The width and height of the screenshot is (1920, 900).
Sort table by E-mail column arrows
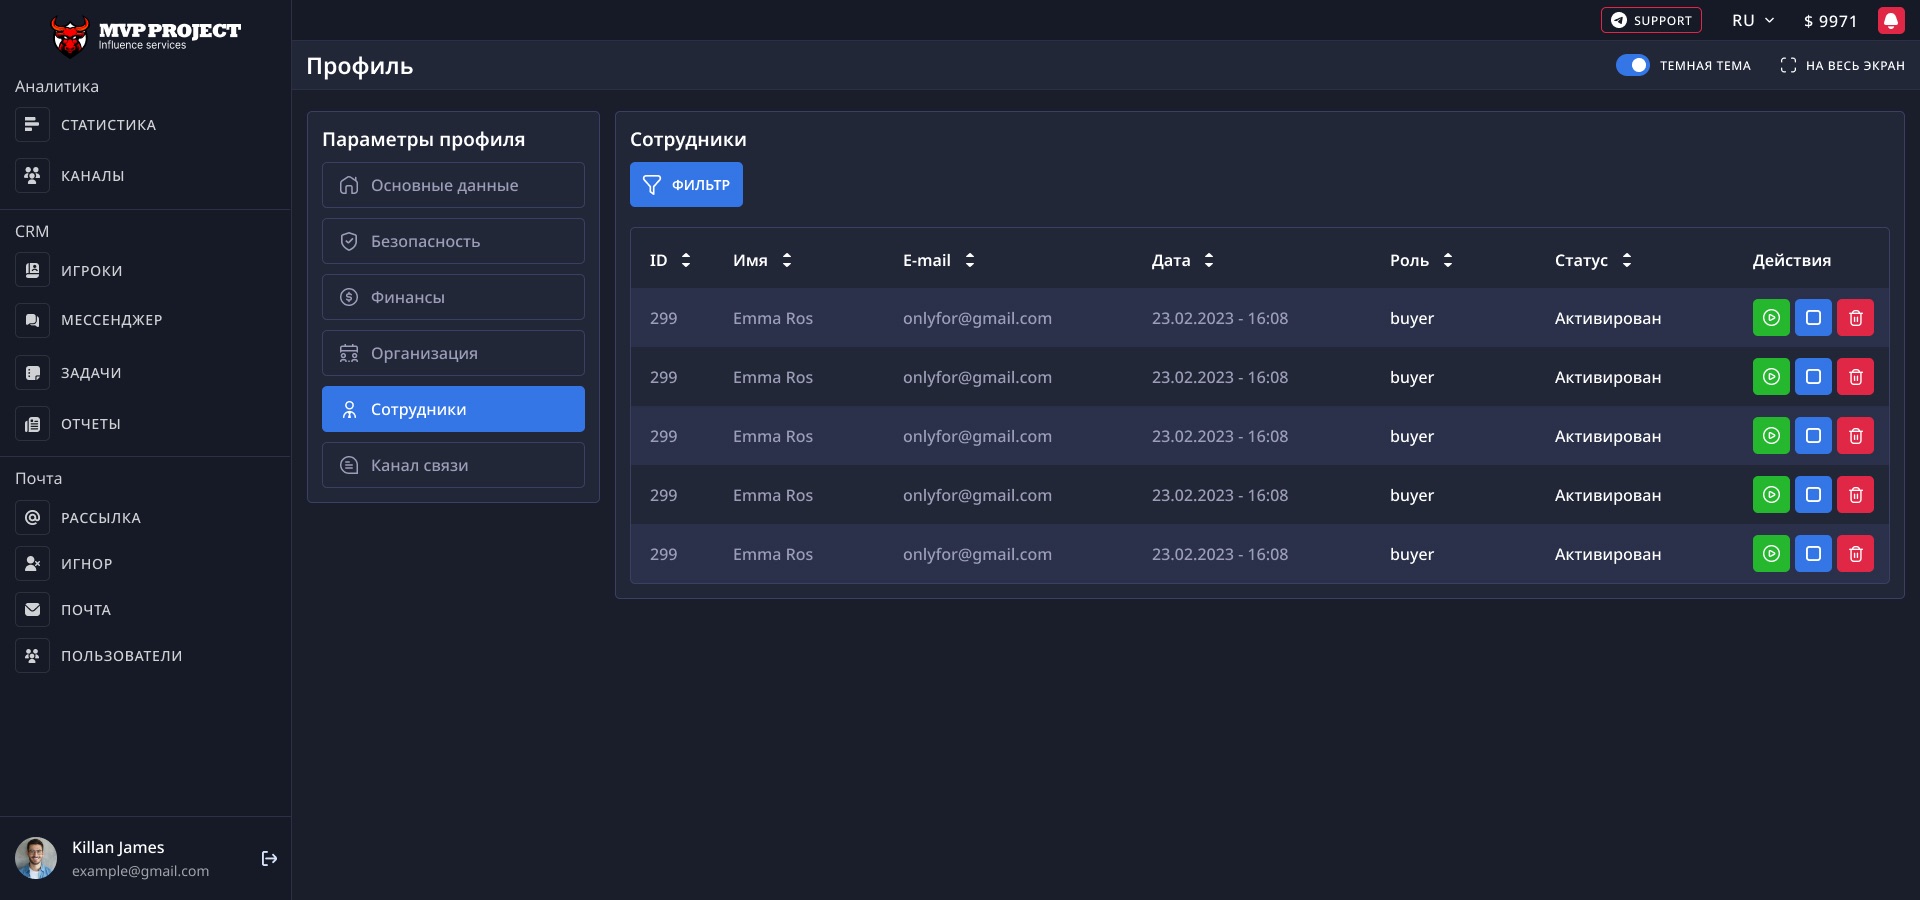pyautogui.click(x=970, y=260)
